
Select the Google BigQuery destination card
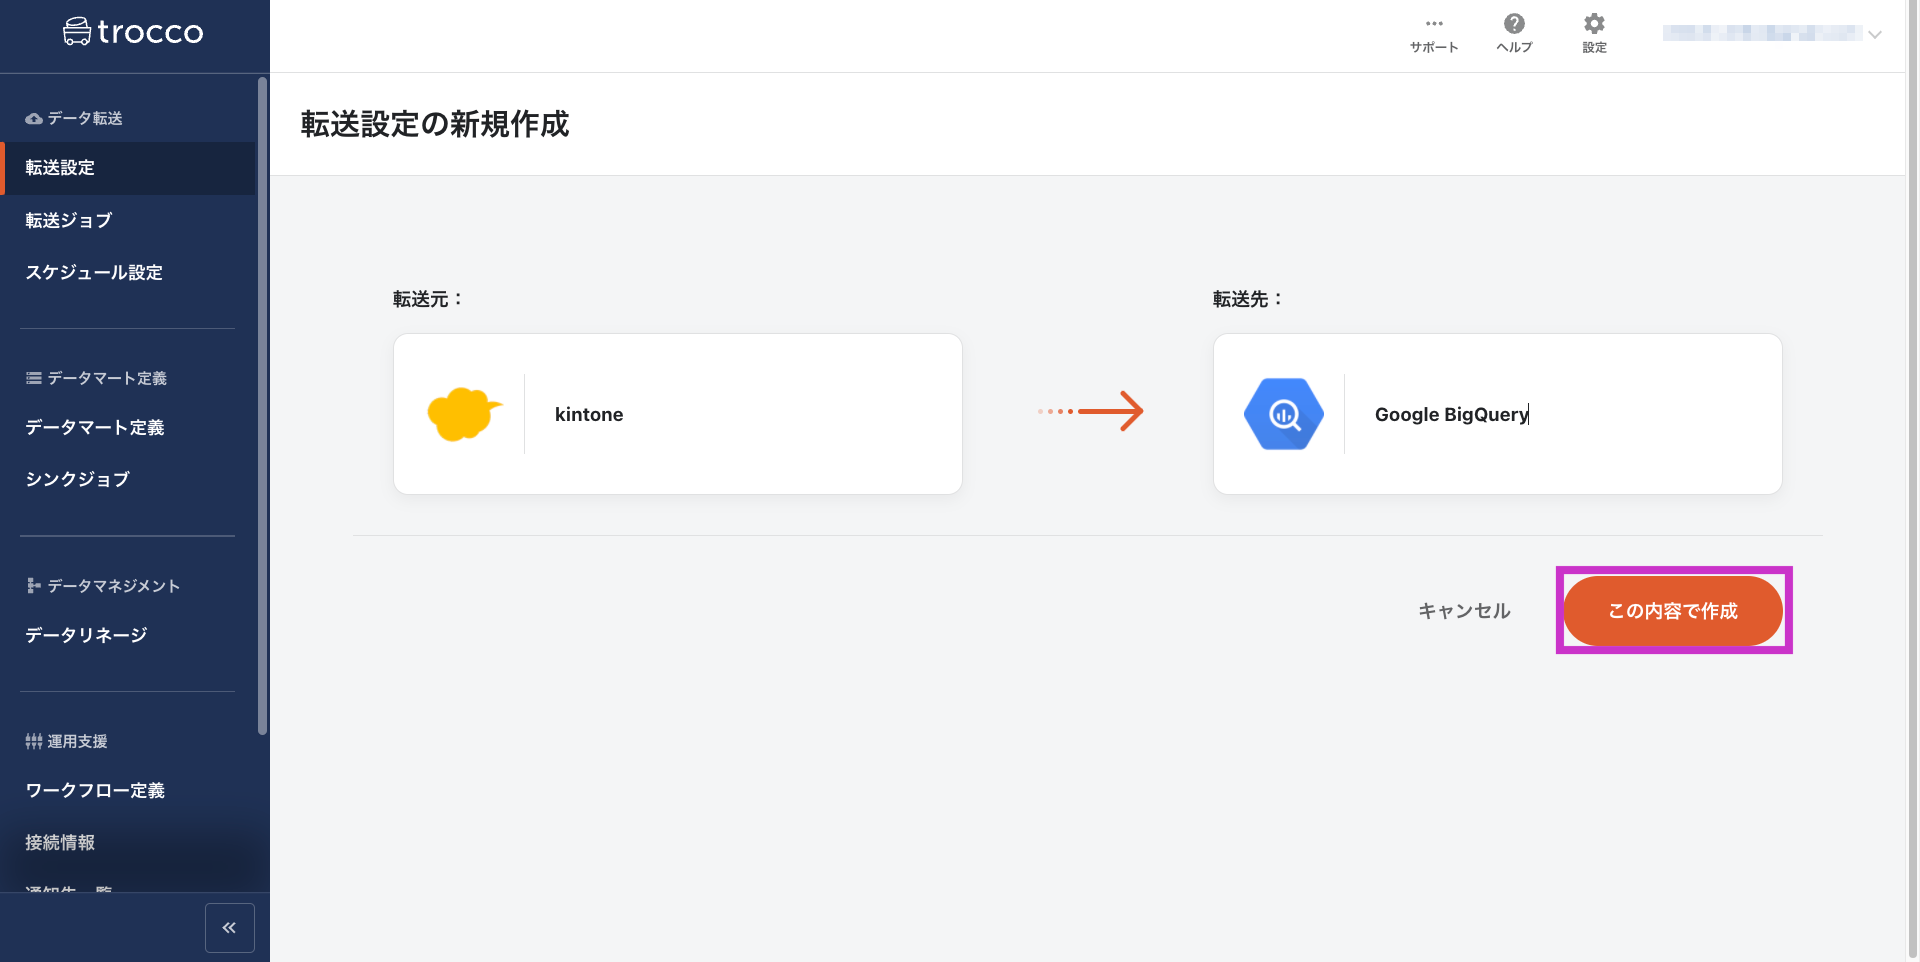click(x=1498, y=414)
